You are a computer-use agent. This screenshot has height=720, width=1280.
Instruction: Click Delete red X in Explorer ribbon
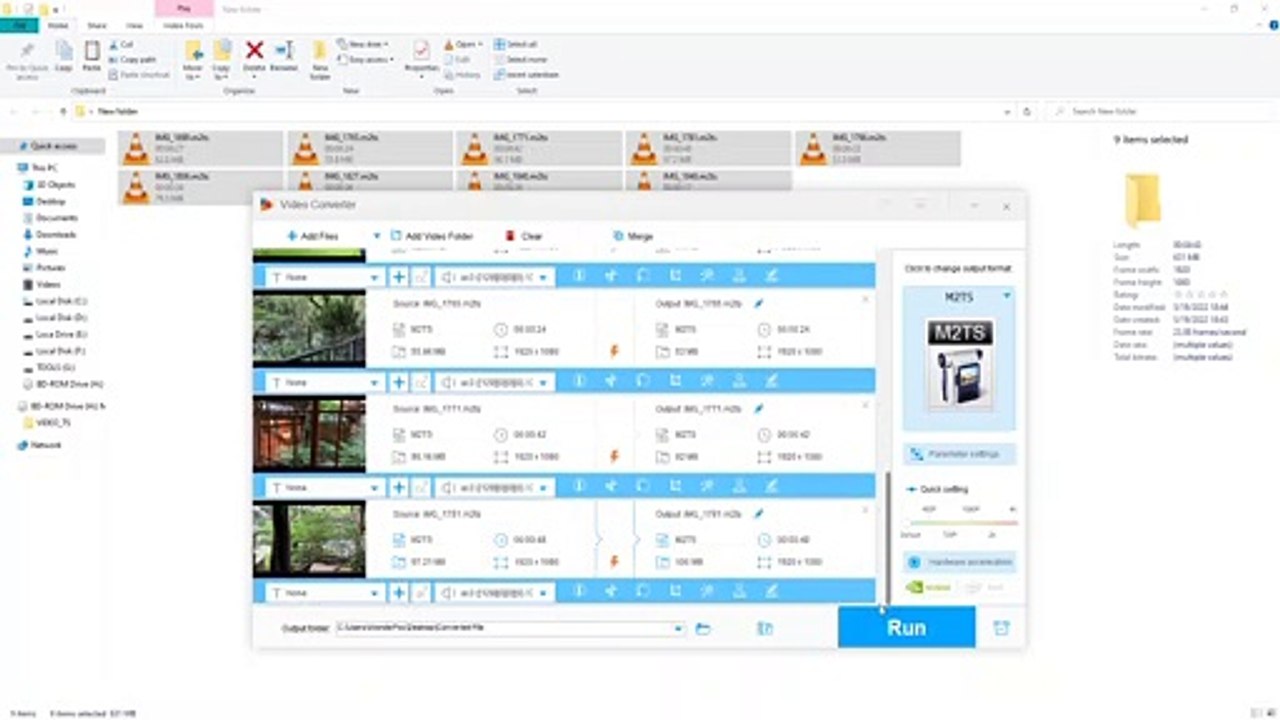pyautogui.click(x=254, y=57)
